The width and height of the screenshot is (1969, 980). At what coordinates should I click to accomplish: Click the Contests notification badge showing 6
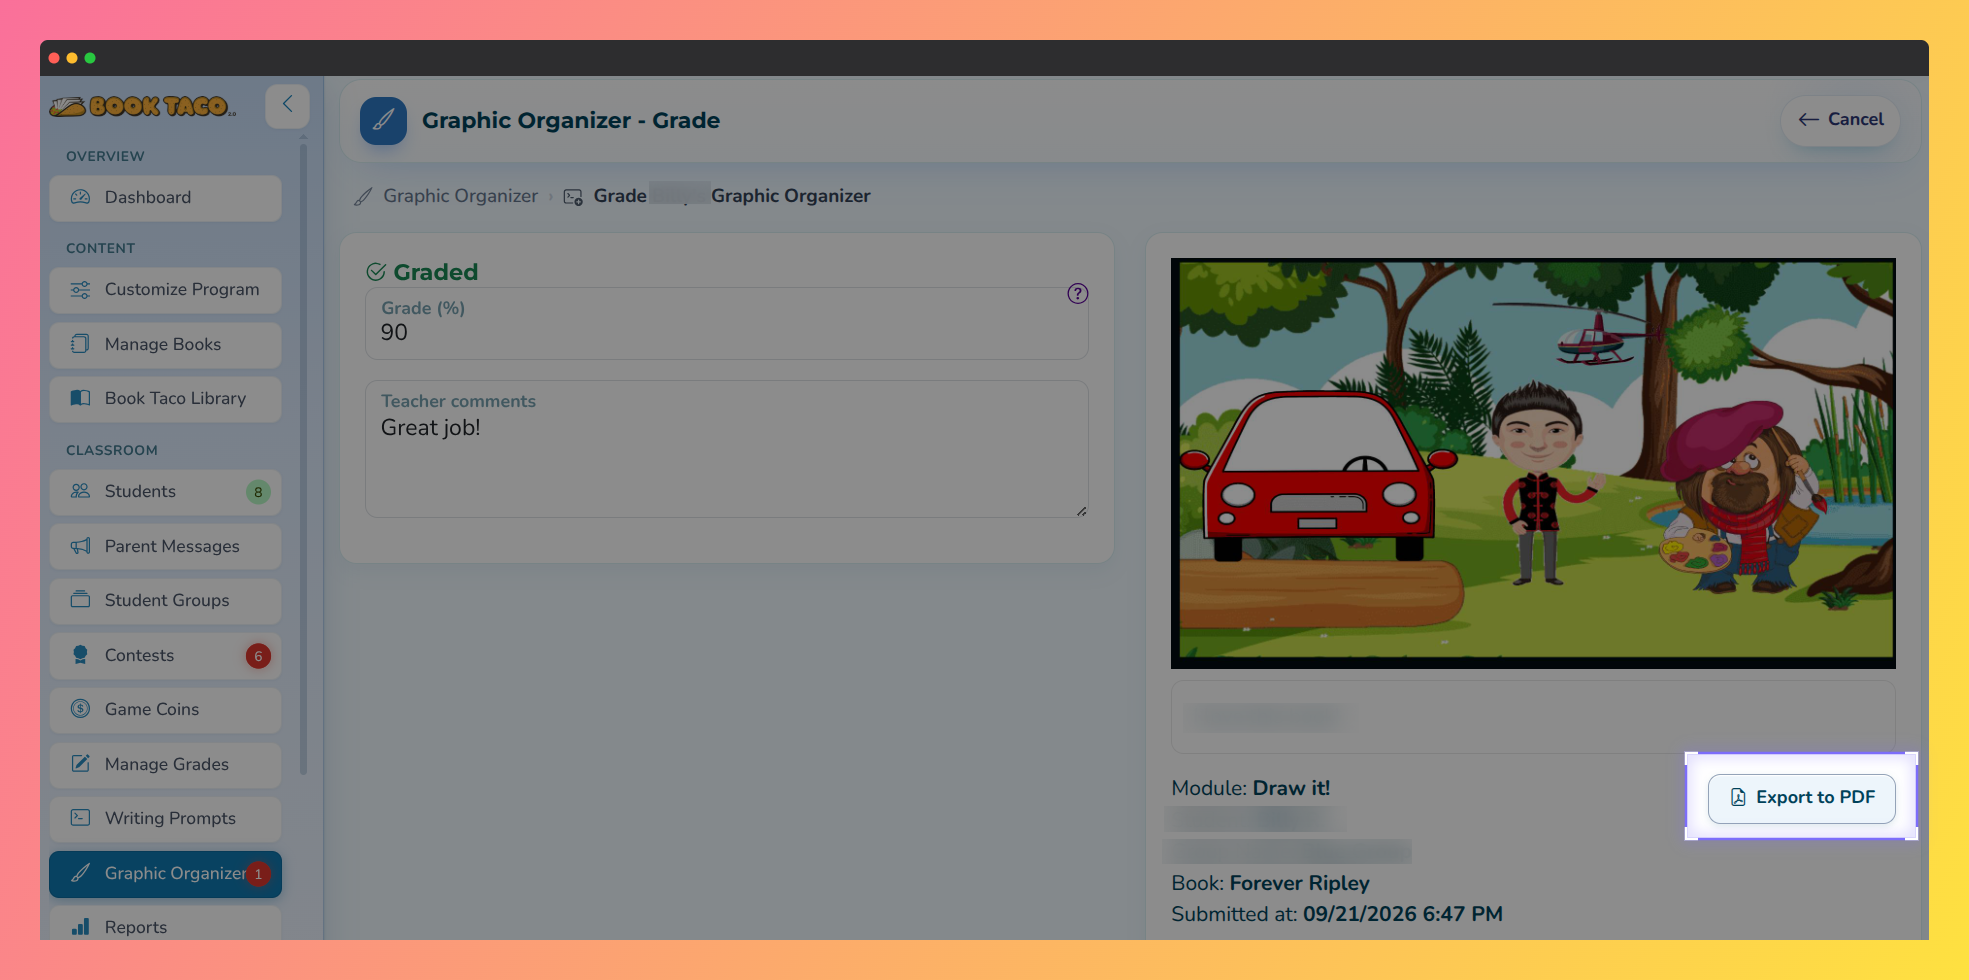pos(258,657)
